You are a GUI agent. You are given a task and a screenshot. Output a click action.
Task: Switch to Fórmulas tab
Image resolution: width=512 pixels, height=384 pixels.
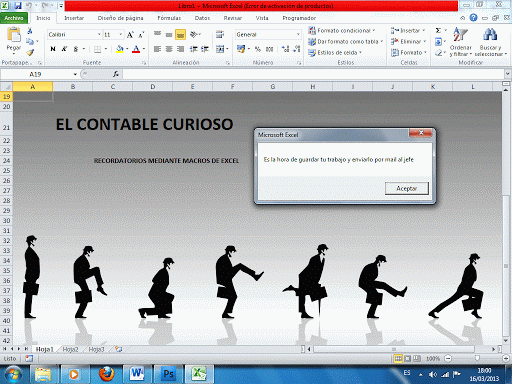pyautogui.click(x=169, y=18)
